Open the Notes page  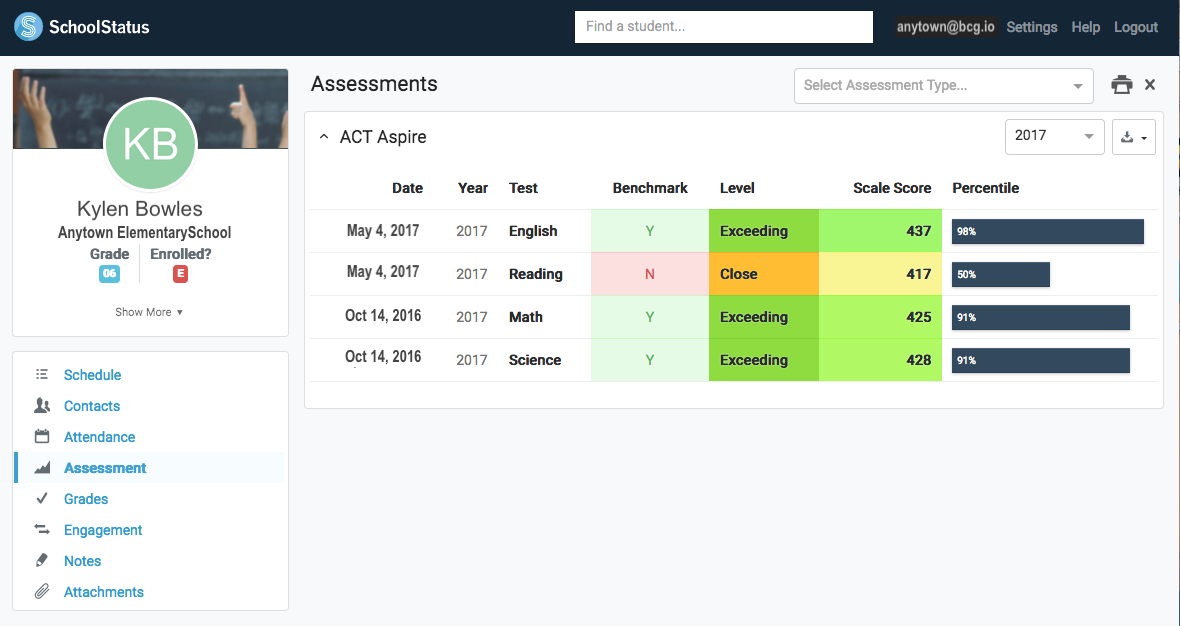click(82, 561)
